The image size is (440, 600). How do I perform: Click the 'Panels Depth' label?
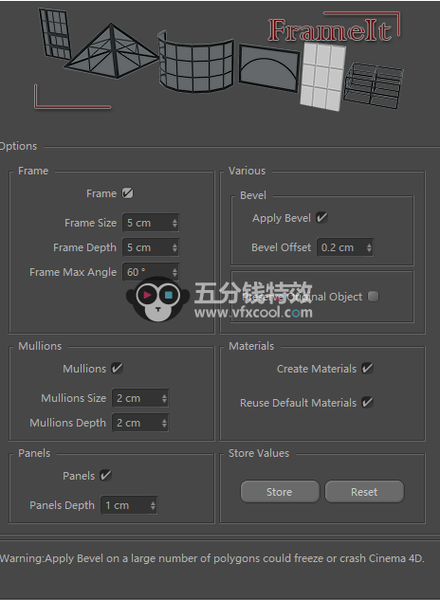(62, 505)
